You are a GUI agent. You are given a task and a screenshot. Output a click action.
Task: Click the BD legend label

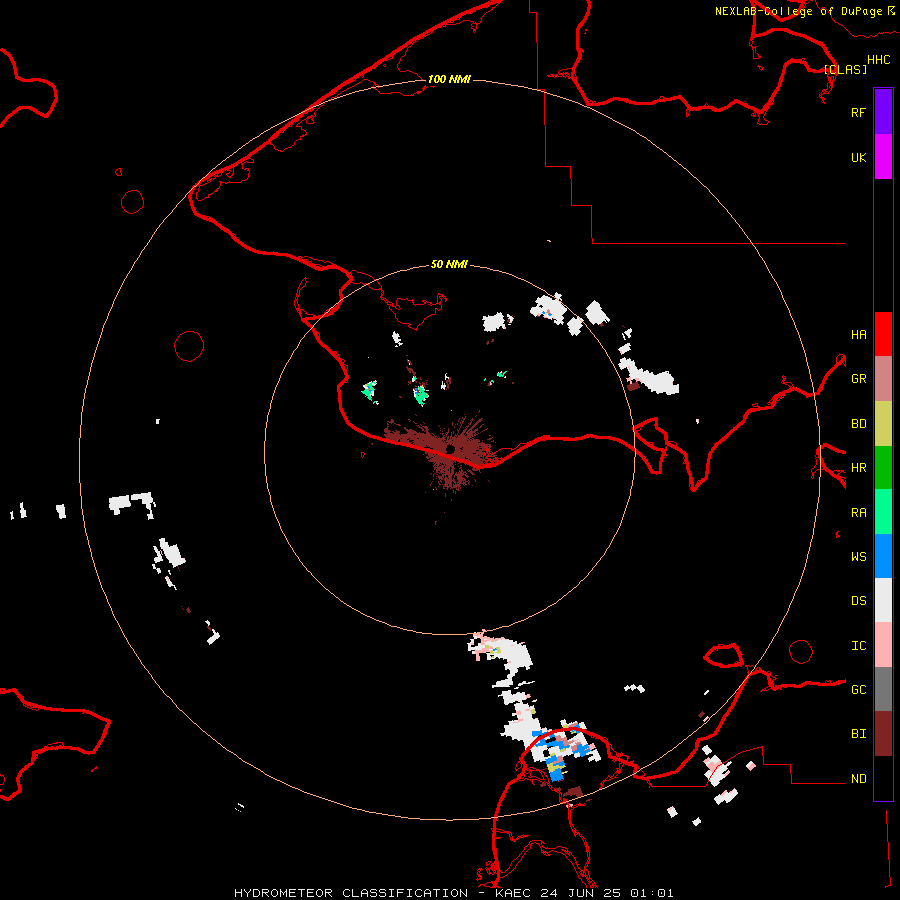858,424
